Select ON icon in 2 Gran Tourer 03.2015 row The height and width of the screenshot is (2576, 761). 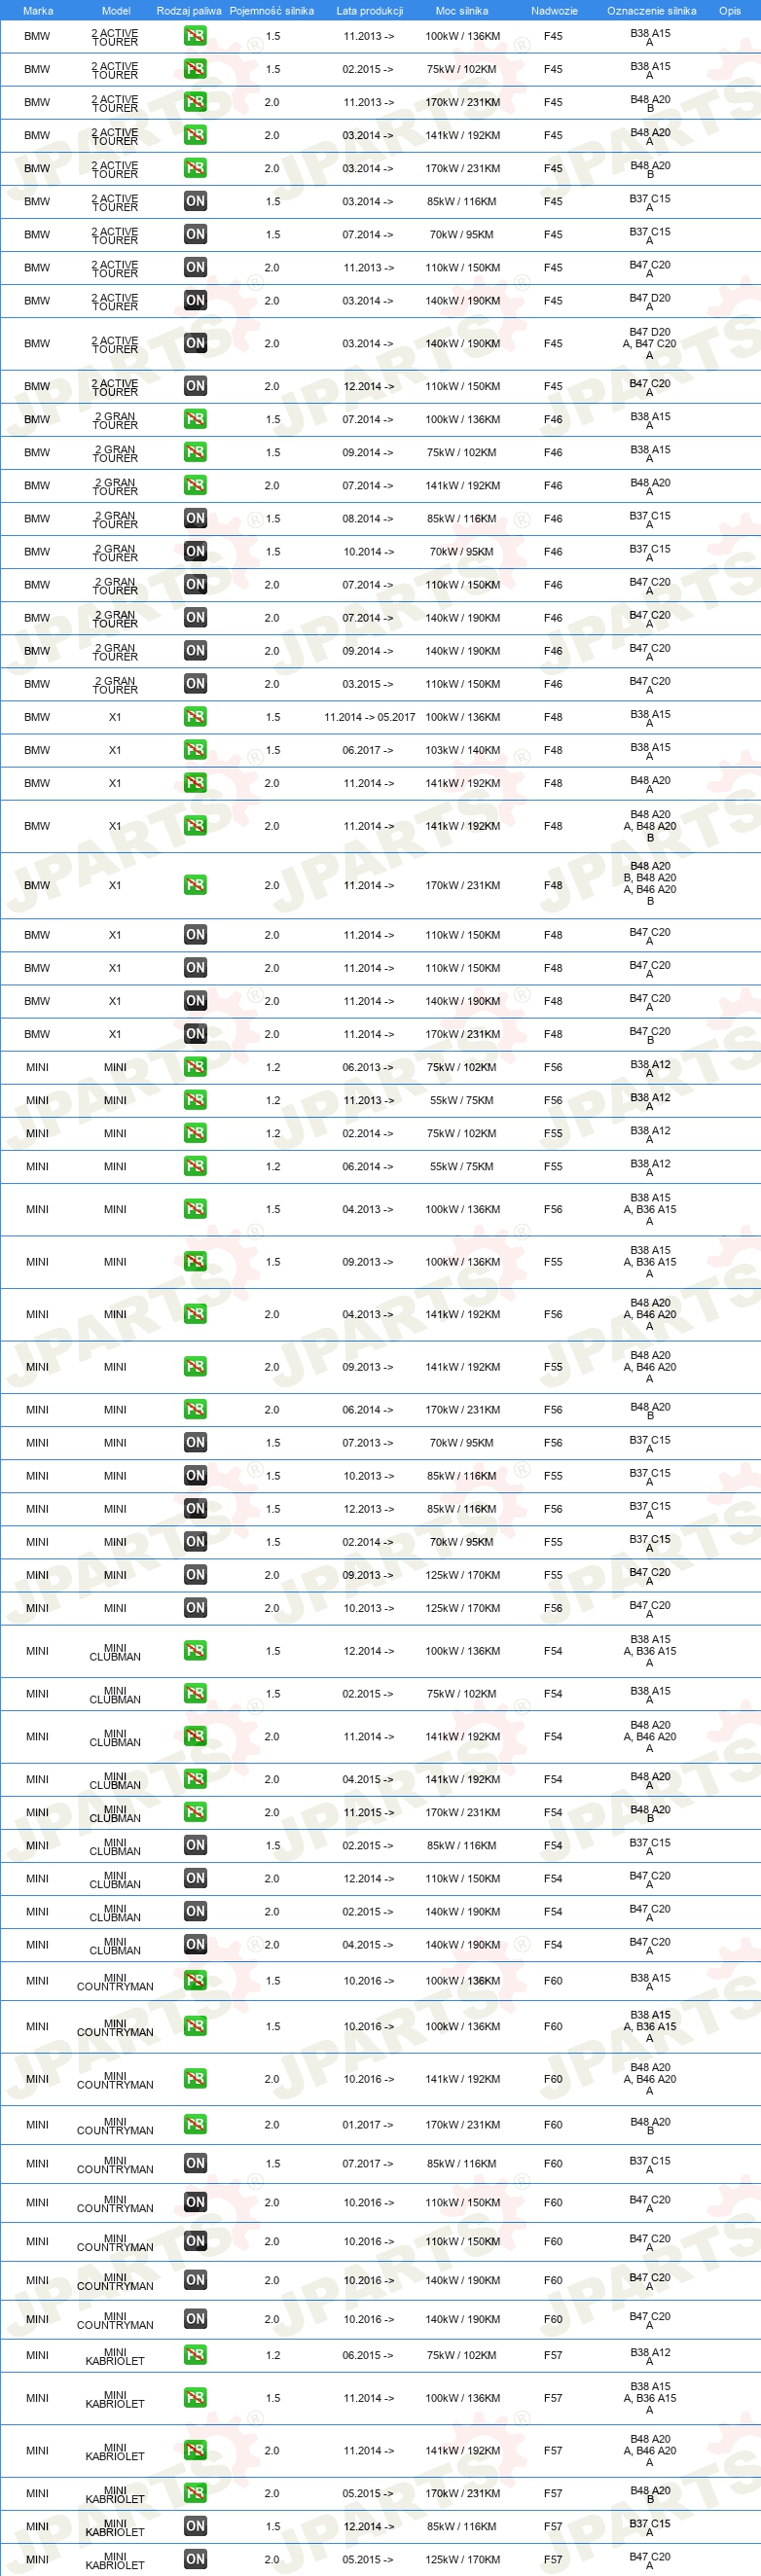[x=195, y=684]
